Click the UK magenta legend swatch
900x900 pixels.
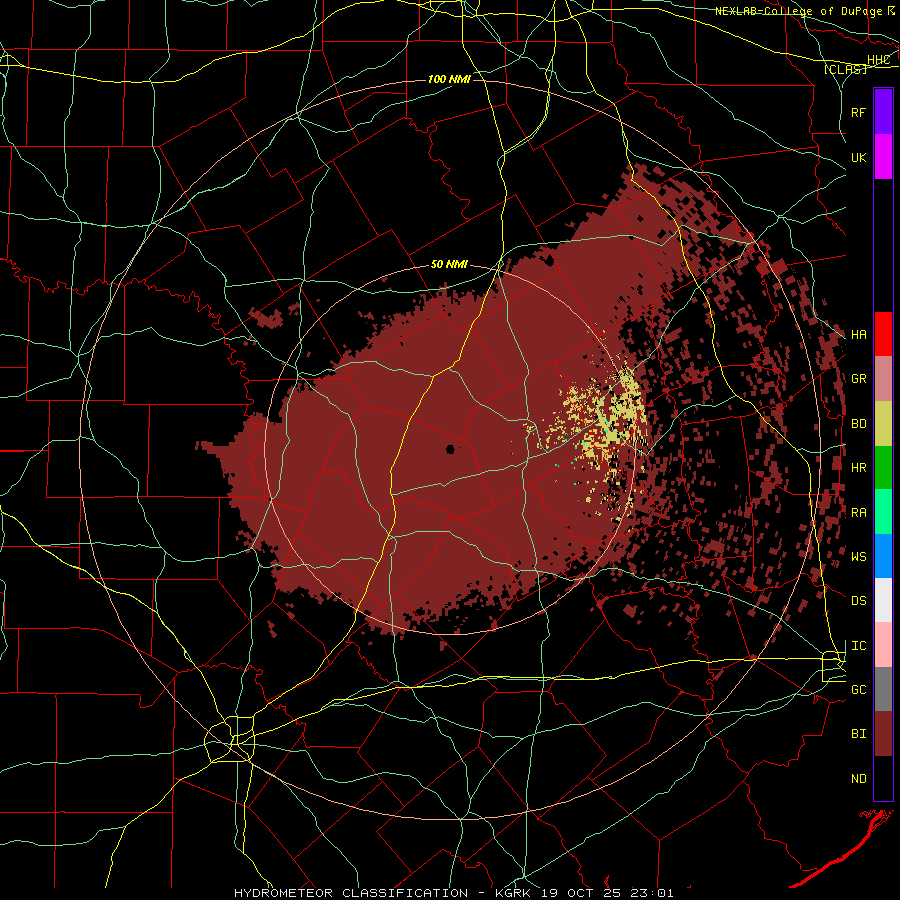click(883, 156)
